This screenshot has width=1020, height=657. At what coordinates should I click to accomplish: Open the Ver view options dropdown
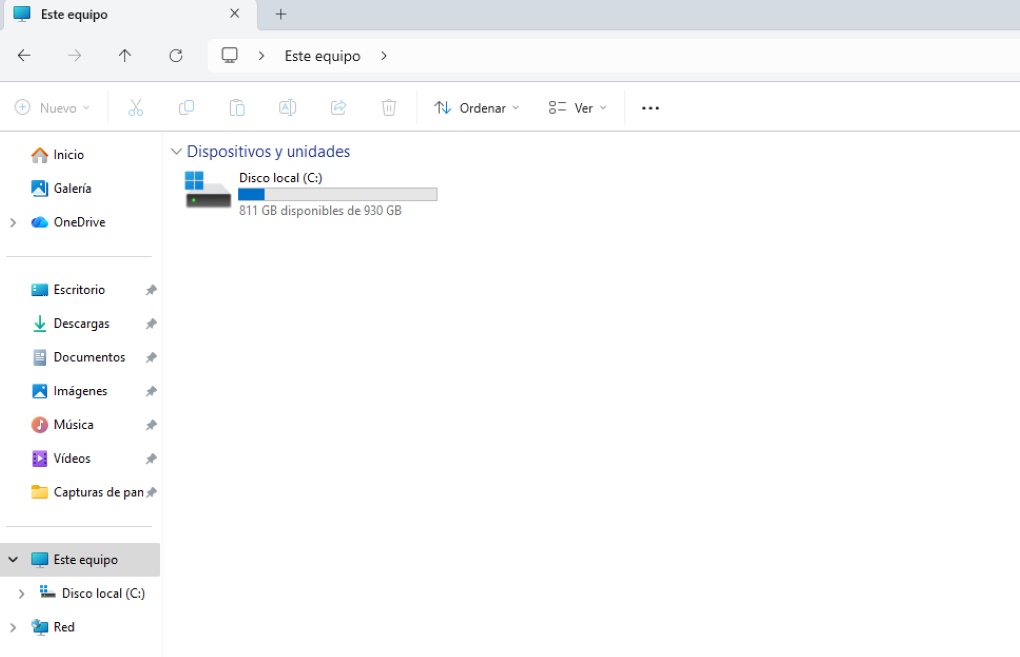coord(578,108)
